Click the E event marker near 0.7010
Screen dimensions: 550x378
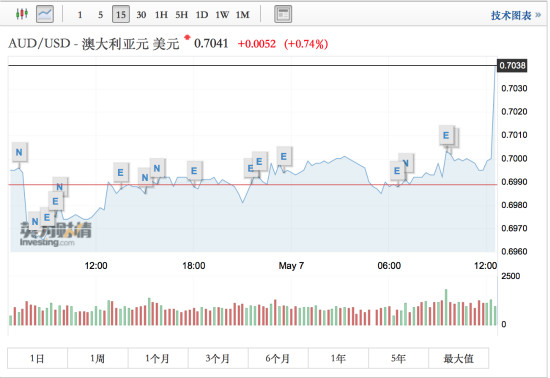pyautogui.click(x=446, y=135)
